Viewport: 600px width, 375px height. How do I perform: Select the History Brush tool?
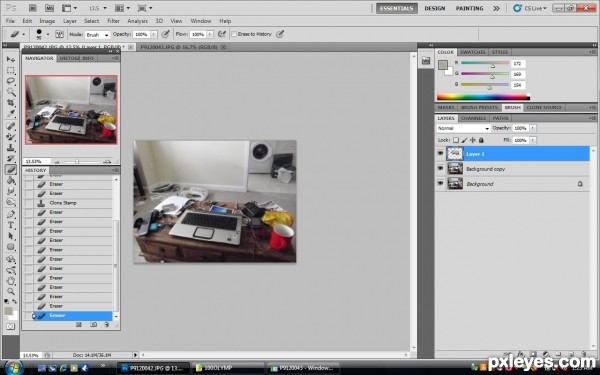click(x=11, y=158)
